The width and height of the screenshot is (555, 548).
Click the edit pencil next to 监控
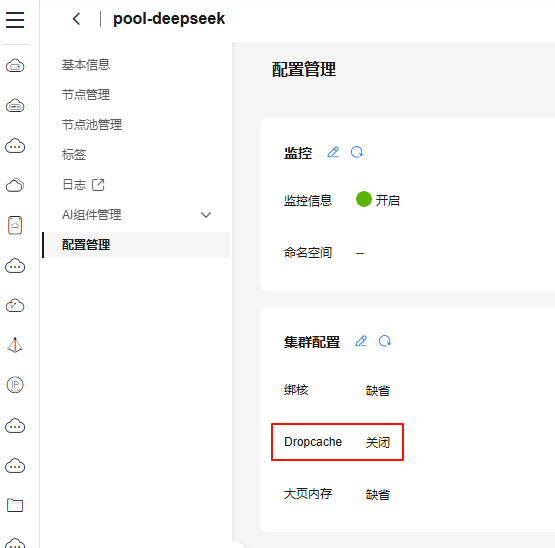click(333, 152)
